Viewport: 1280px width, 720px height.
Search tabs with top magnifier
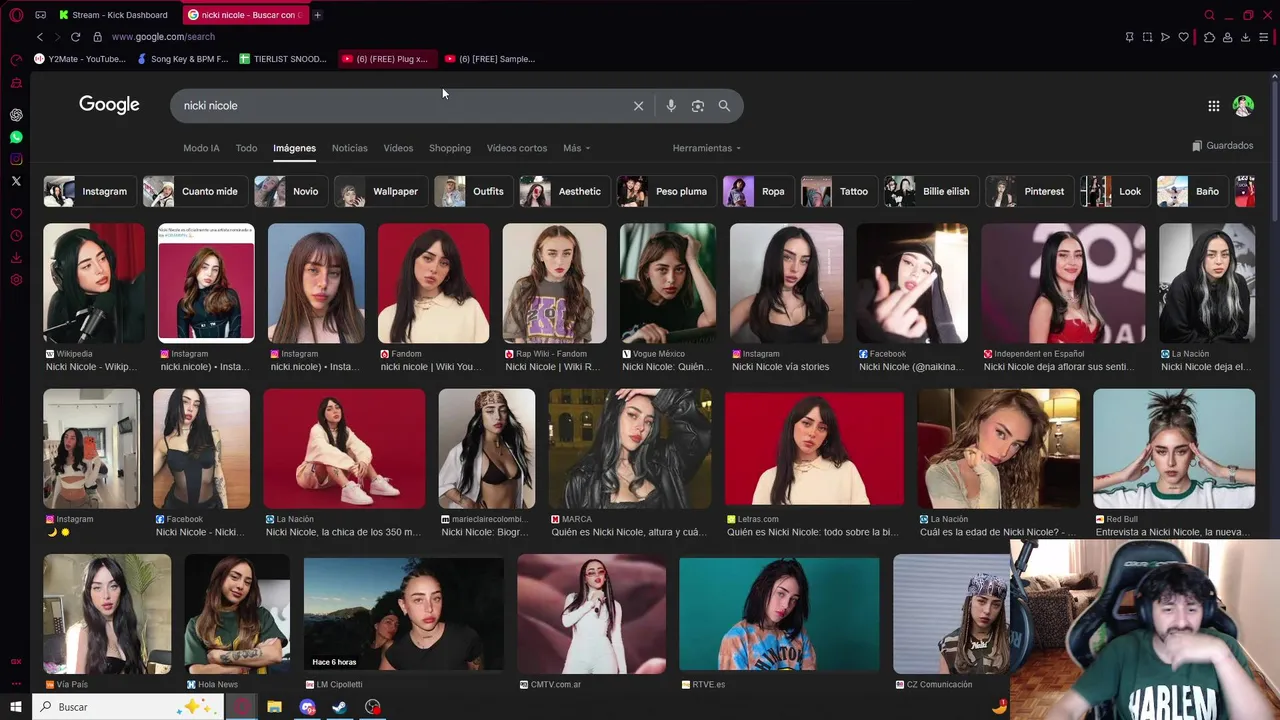pos(1209,15)
